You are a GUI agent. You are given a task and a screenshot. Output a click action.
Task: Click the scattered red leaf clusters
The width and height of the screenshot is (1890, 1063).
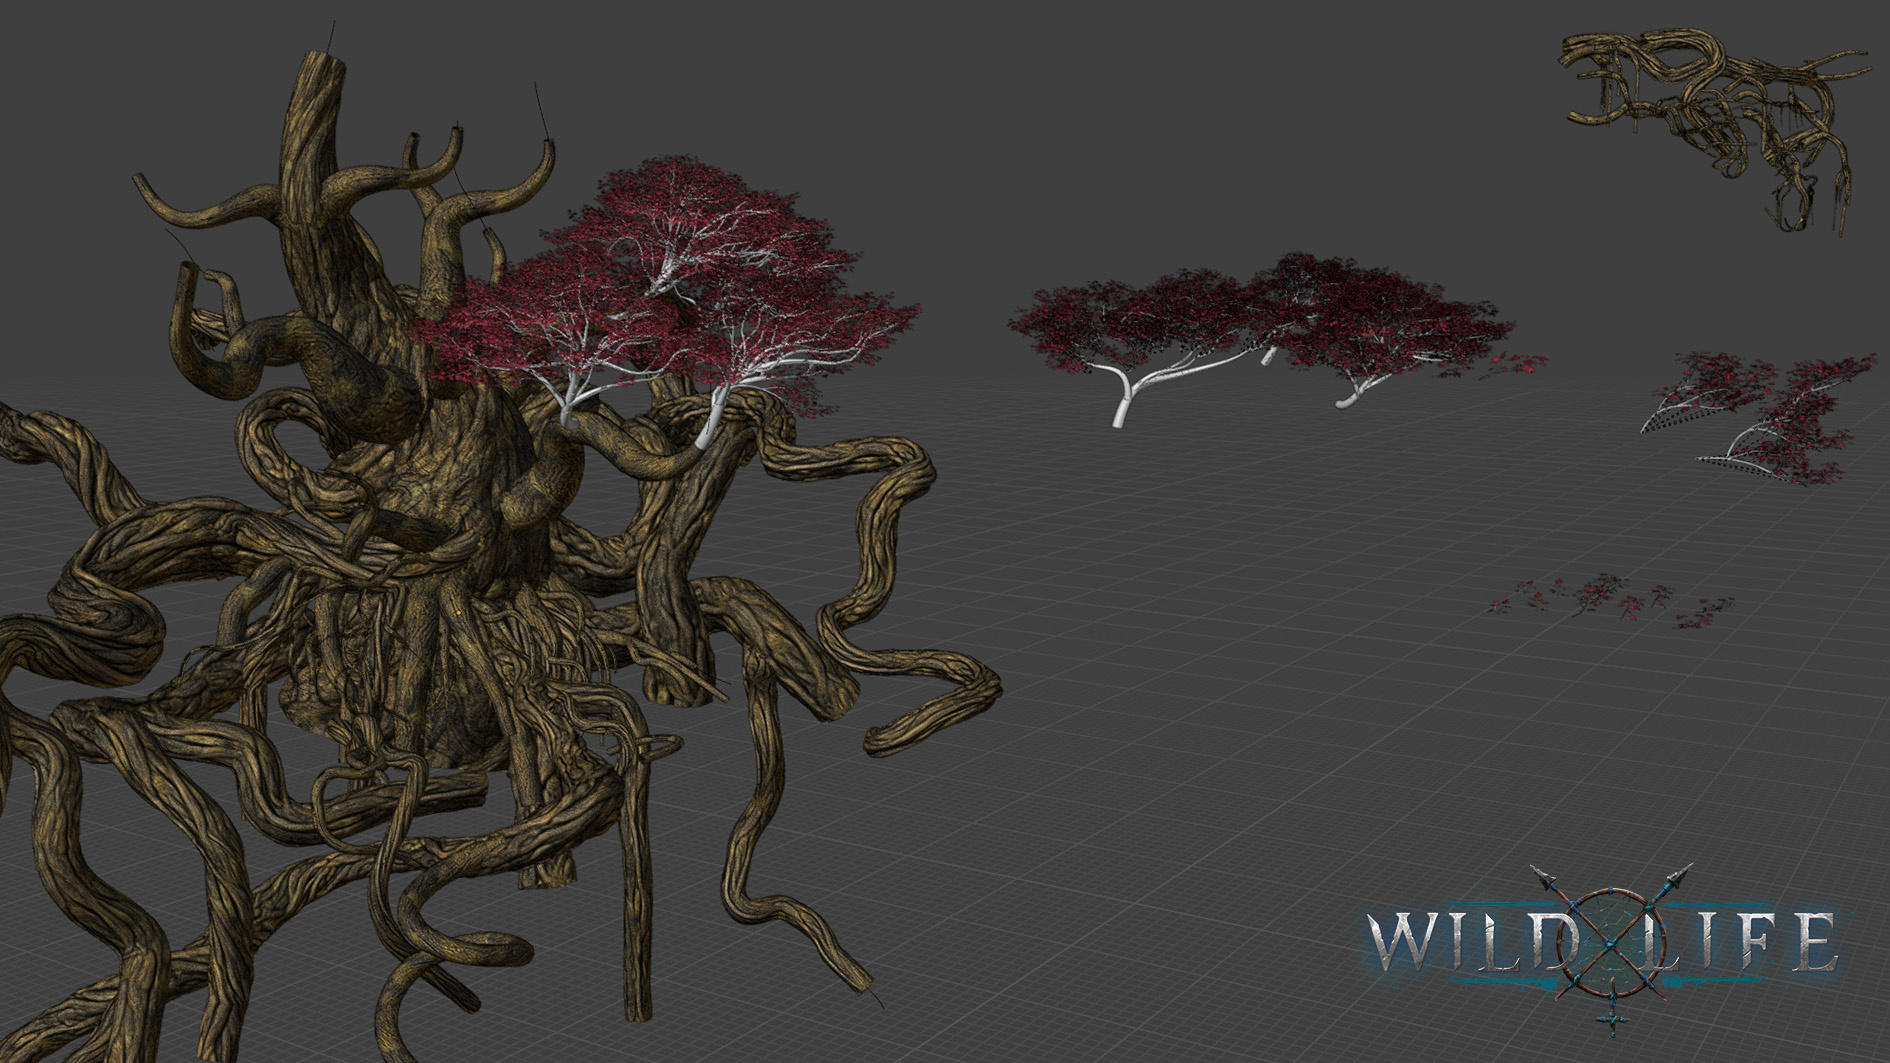coord(1610,600)
